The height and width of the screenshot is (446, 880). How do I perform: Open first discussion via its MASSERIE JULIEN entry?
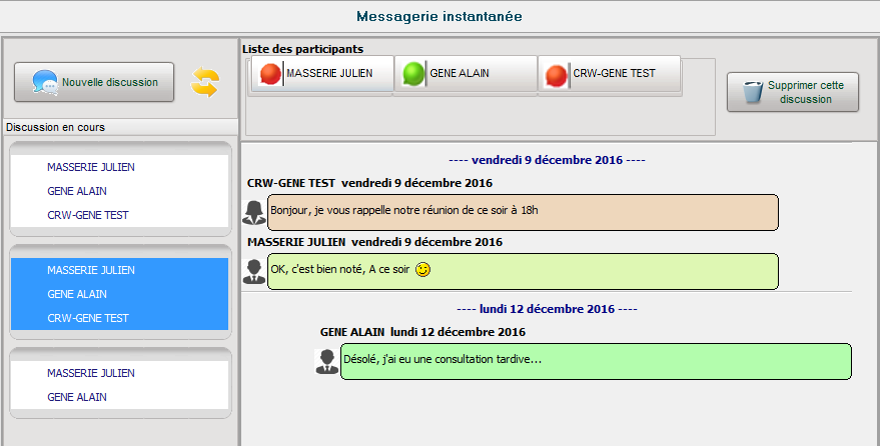91,167
